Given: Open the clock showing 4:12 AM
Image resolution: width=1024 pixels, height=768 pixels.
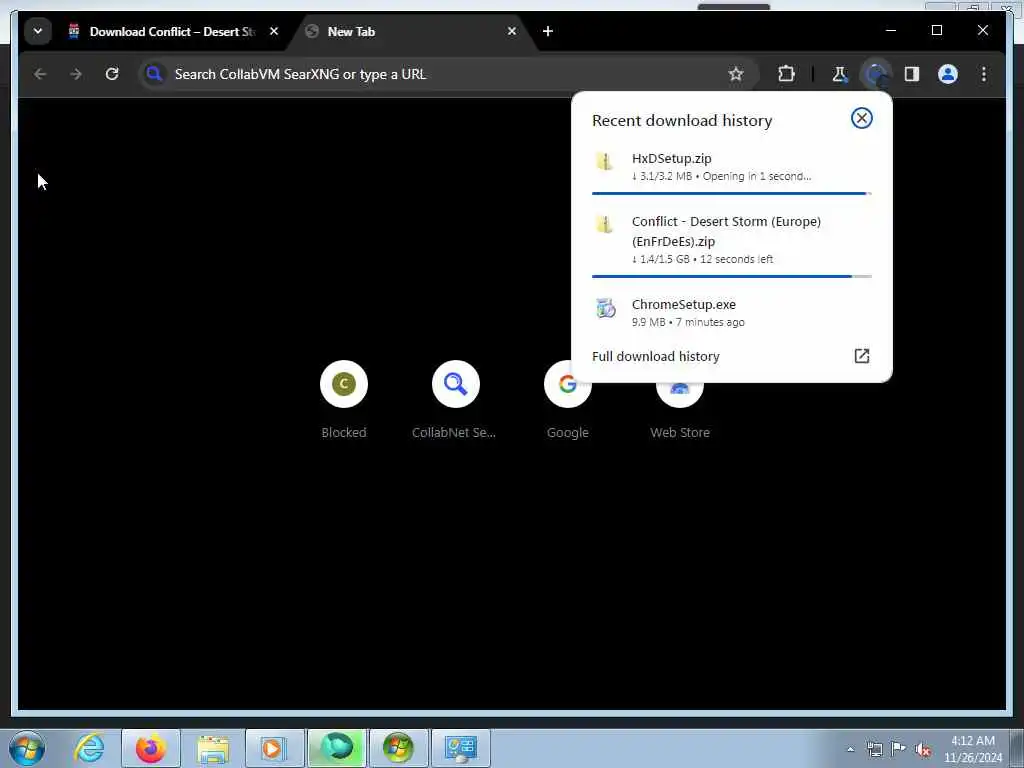Looking at the screenshot, I should (x=972, y=749).
